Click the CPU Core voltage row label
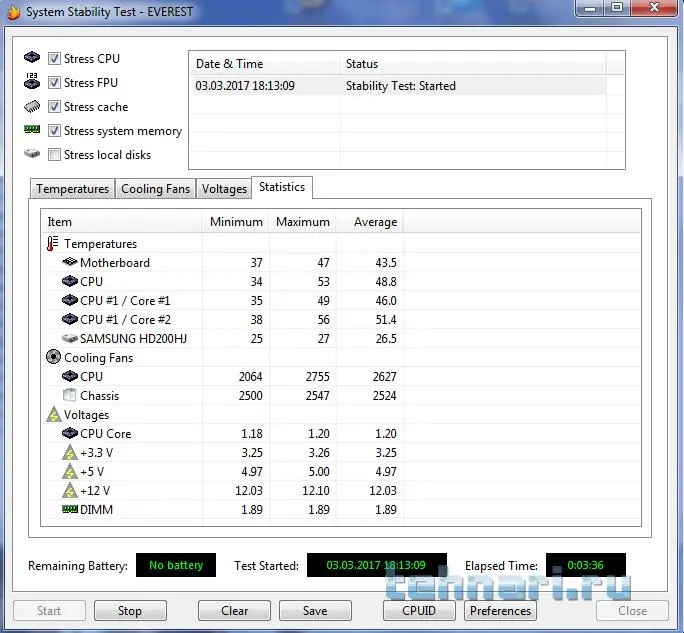Image resolution: width=684 pixels, height=633 pixels. click(x=106, y=434)
